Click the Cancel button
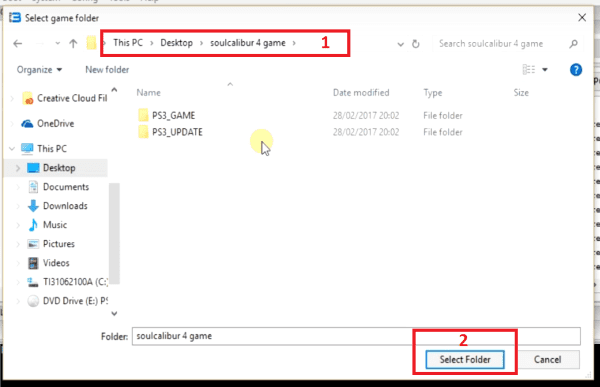The image size is (600, 387). [x=548, y=359]
